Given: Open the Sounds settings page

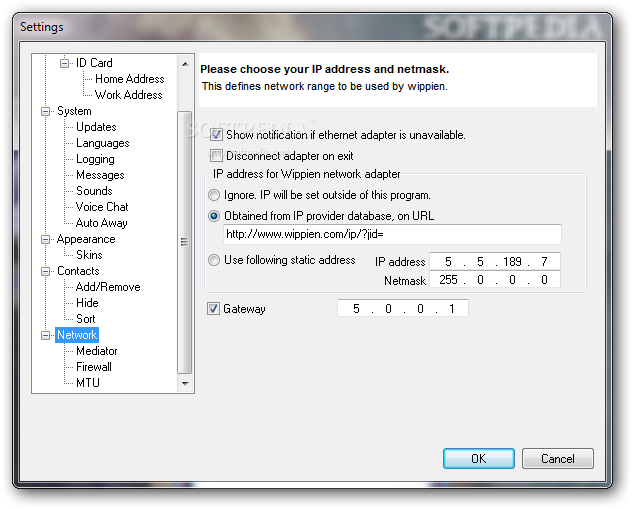Looking at the screenshot, I should (x=94, y=191).
